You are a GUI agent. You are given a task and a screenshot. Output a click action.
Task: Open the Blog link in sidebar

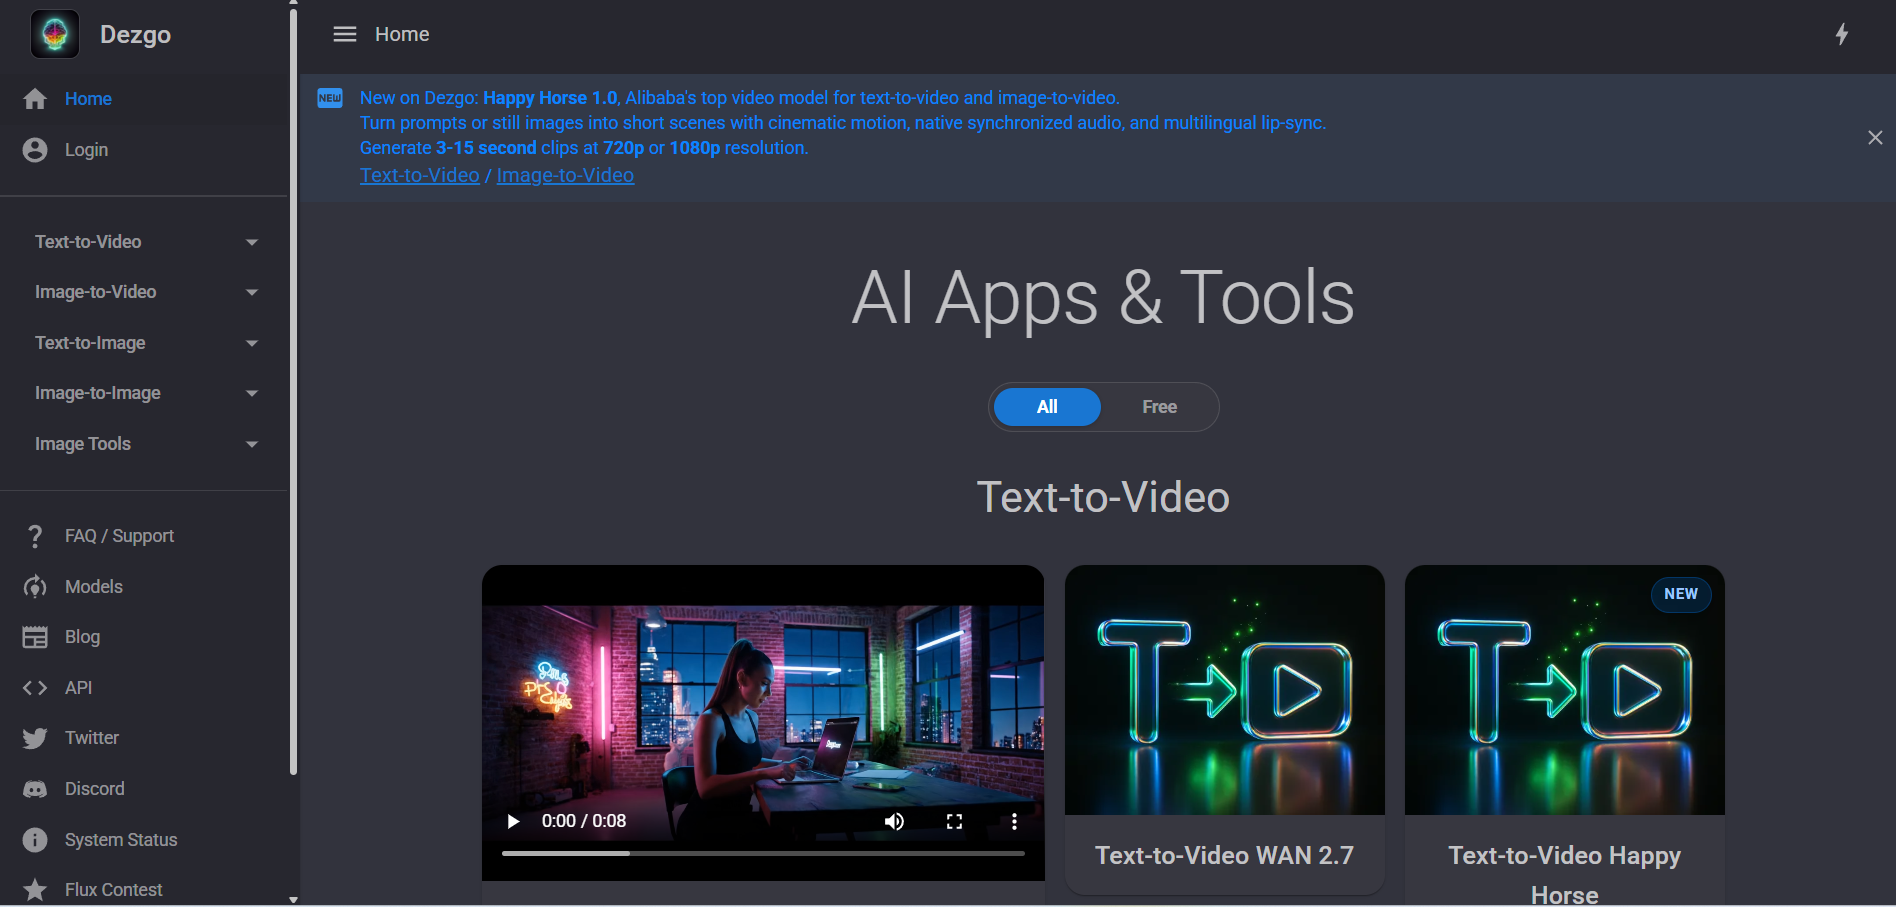[x=144, y=637]
